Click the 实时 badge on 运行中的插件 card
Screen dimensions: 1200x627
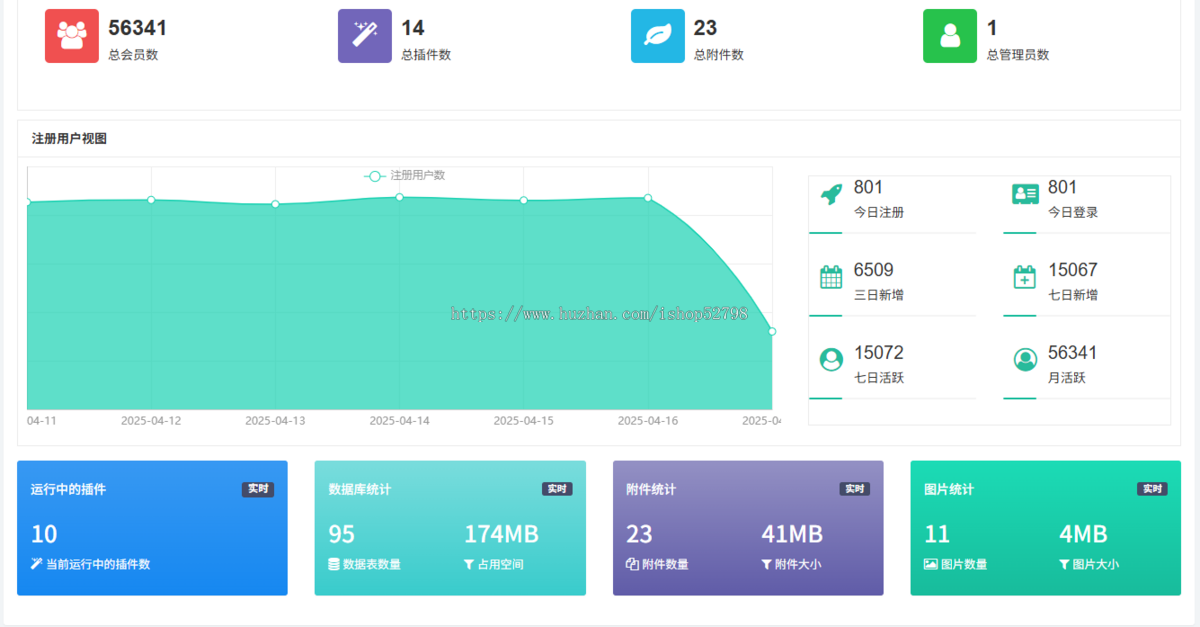click(258, 489)
